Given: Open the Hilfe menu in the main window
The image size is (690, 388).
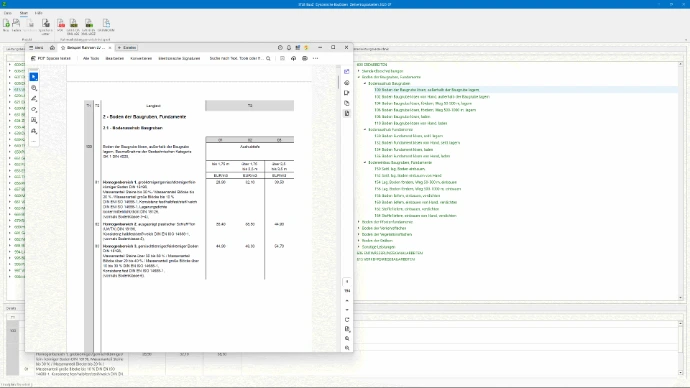Looking at the screenshot, I should tap(39, 13).
